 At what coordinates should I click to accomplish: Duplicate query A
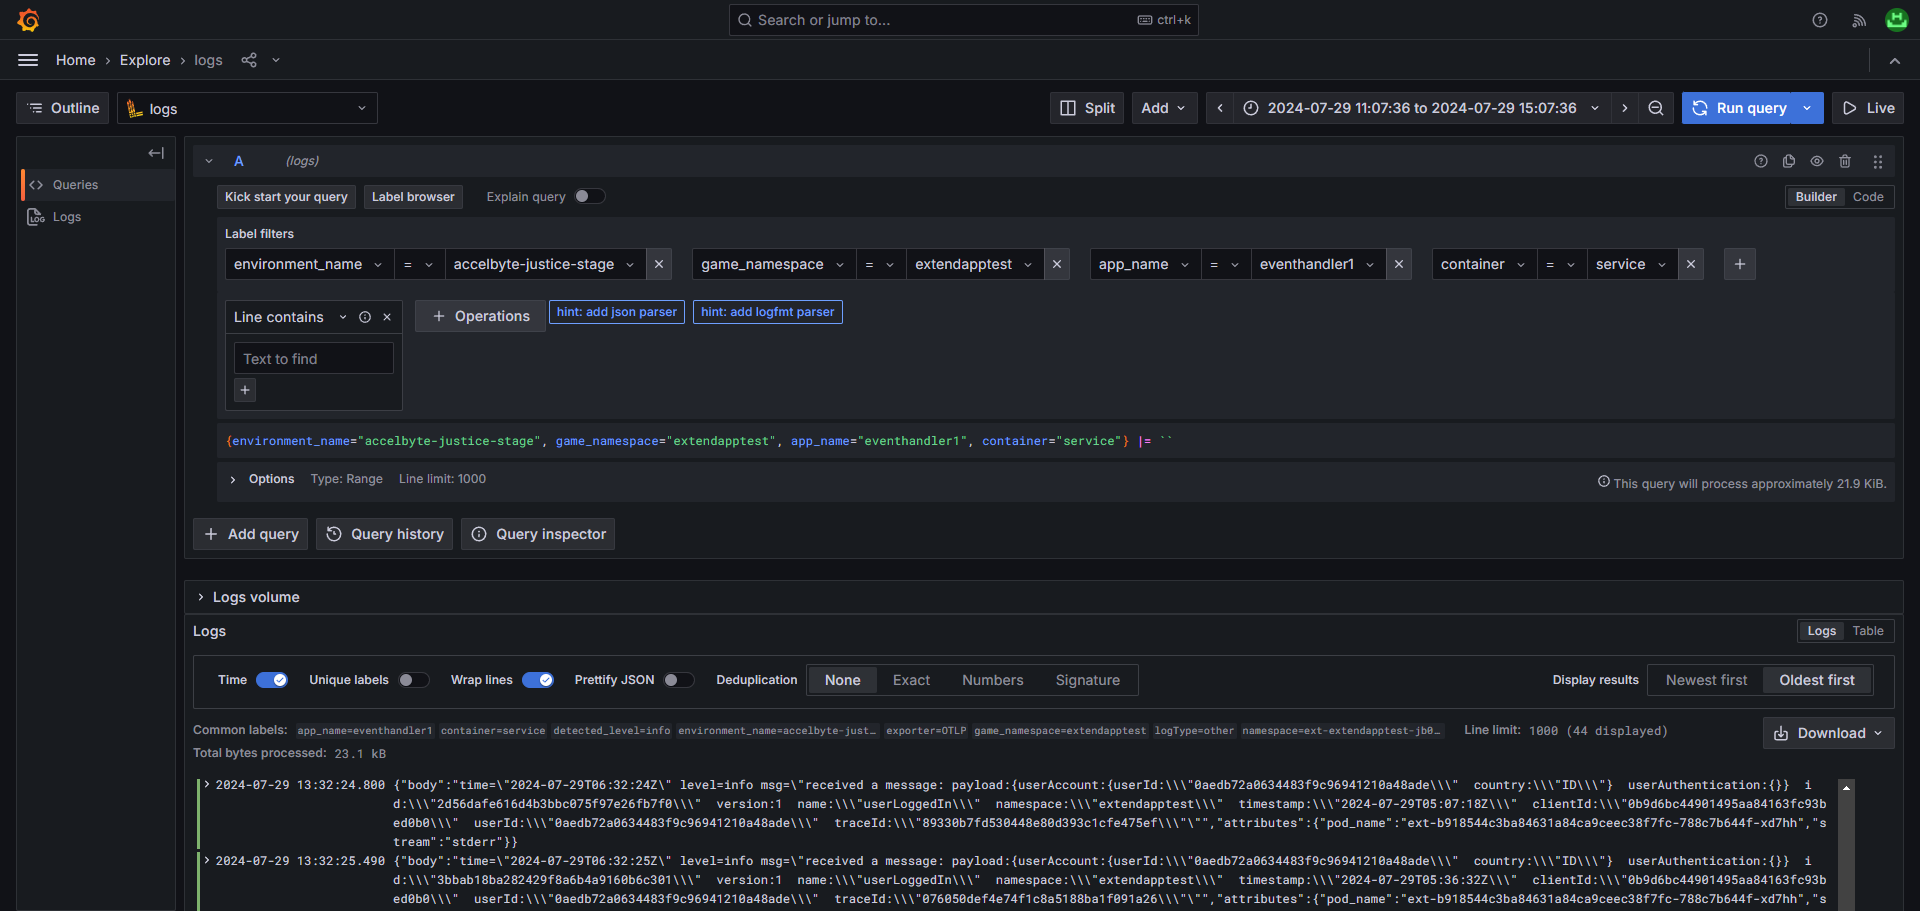click(x=1789, y=161)
